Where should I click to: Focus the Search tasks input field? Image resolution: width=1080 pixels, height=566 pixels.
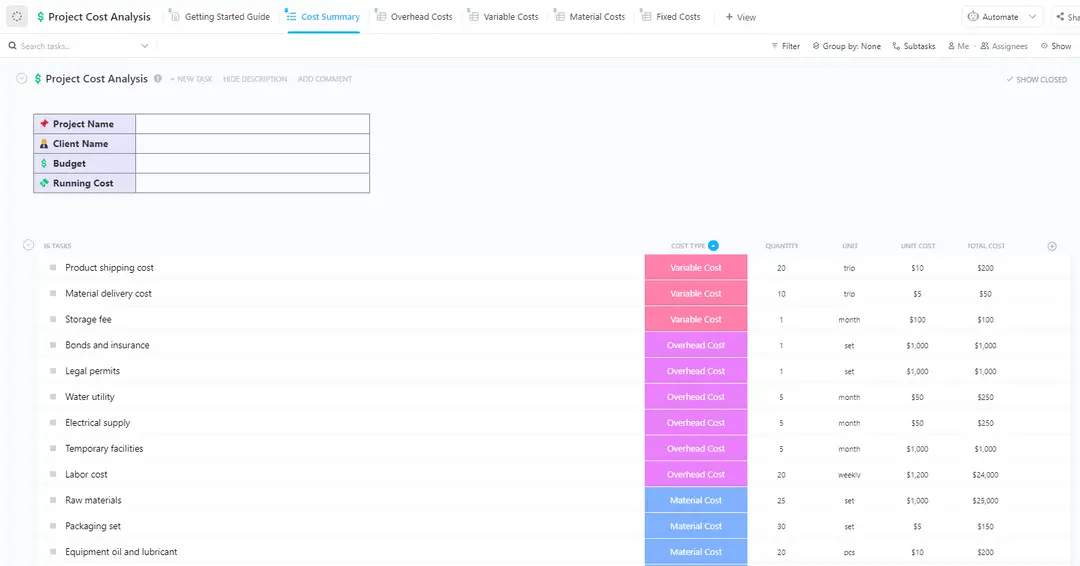point(77,46)
